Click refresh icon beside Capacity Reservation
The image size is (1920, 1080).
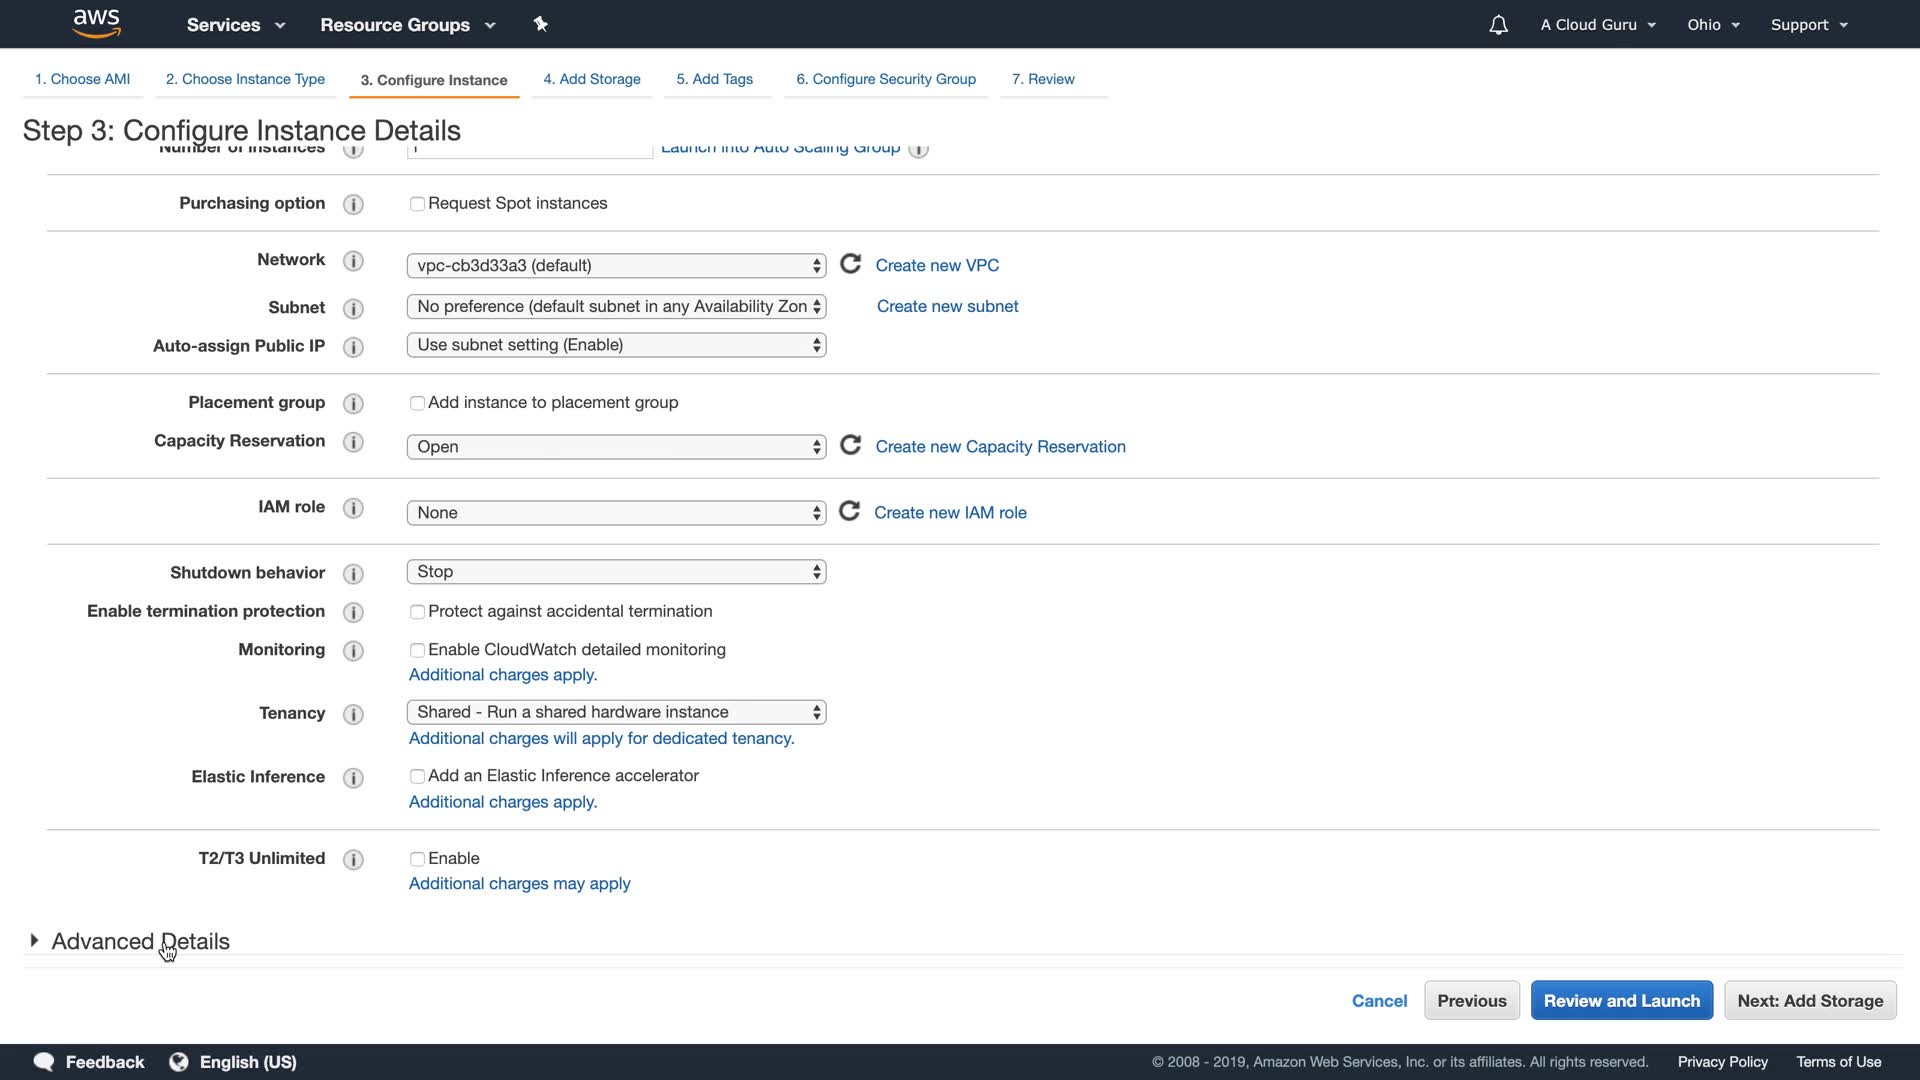click(850, 445)
